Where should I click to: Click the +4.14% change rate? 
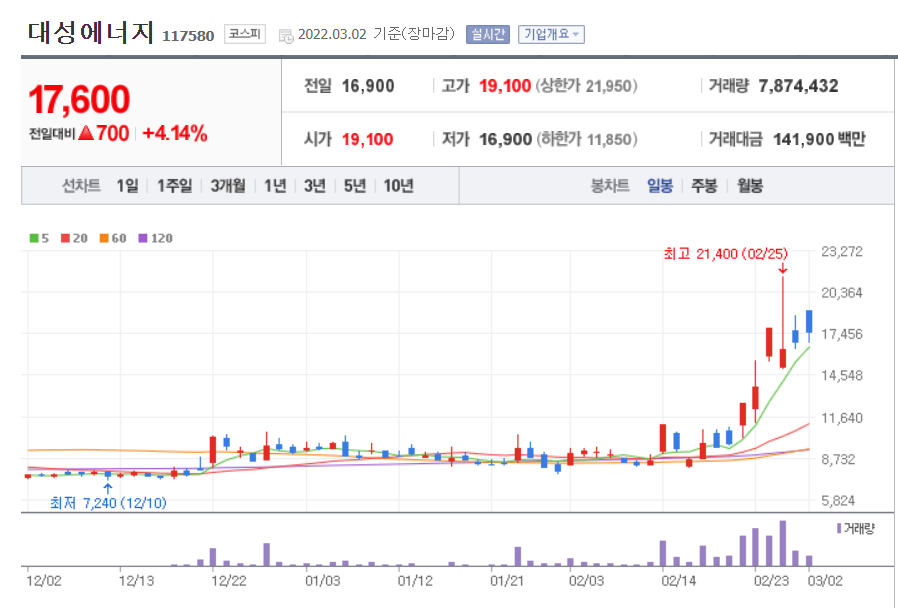point(175,133)
